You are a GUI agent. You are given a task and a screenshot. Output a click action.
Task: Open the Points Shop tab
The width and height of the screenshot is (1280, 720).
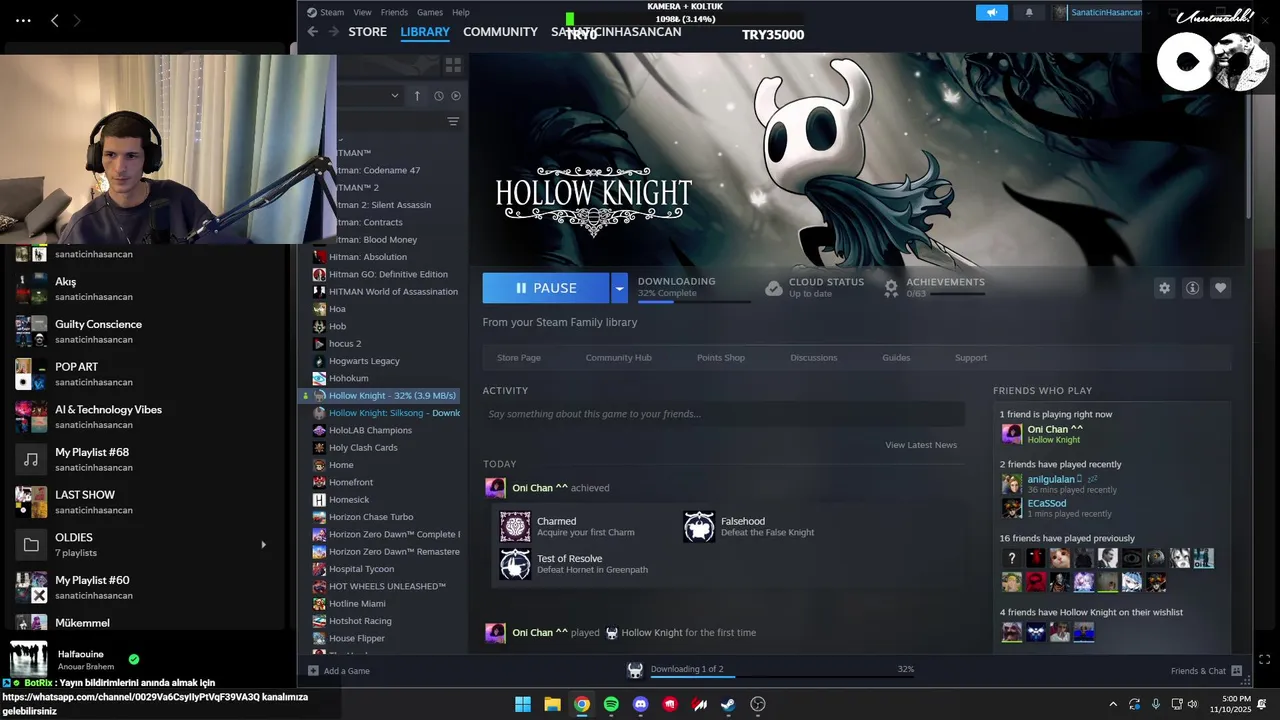click(x=721, y=358)
